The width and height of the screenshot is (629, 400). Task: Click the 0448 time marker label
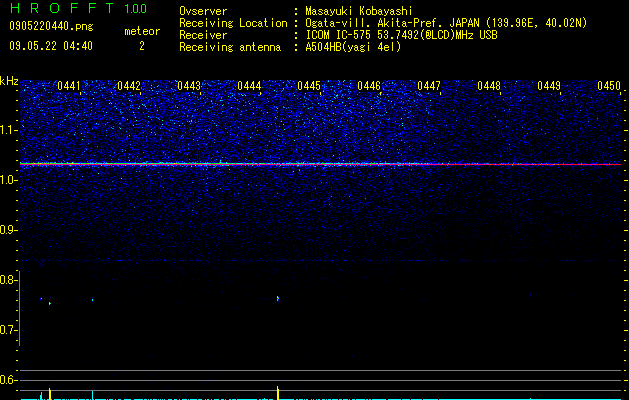489,86
